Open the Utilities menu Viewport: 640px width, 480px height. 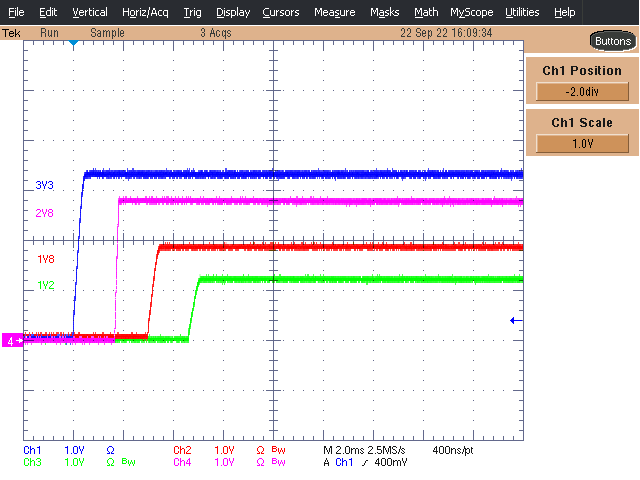click(522, 12)
